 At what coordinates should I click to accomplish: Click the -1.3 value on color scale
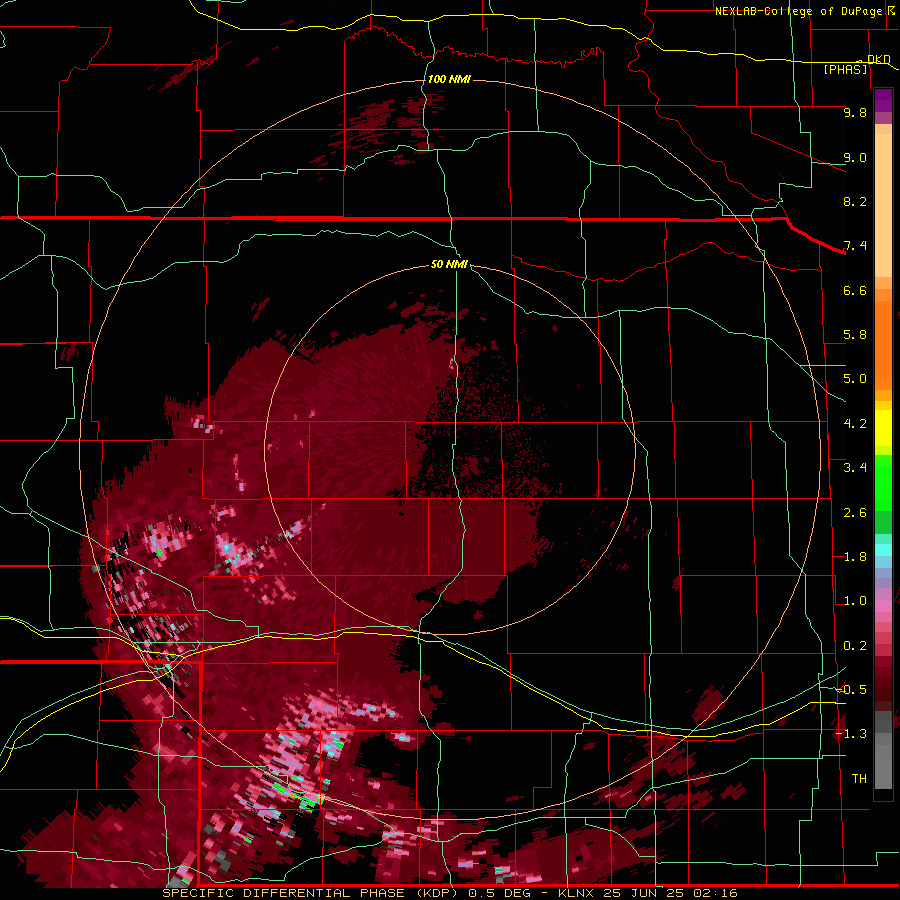[851, 734]
